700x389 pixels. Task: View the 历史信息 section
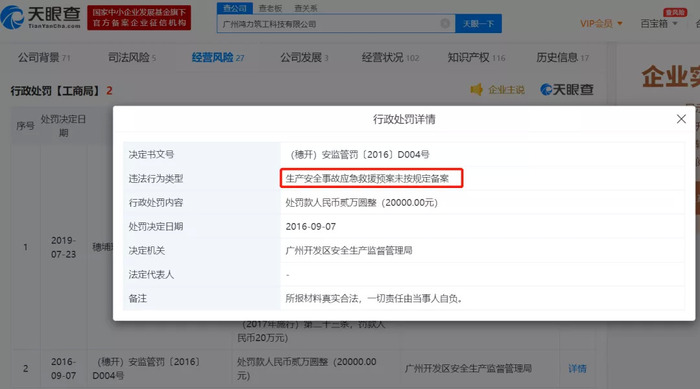562,57
